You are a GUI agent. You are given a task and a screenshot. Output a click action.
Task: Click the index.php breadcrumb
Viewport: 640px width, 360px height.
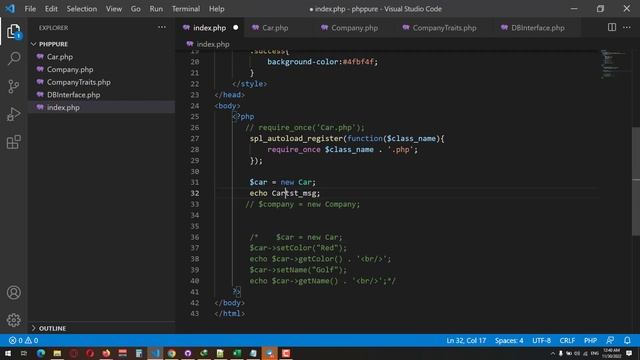pos(213,44)
